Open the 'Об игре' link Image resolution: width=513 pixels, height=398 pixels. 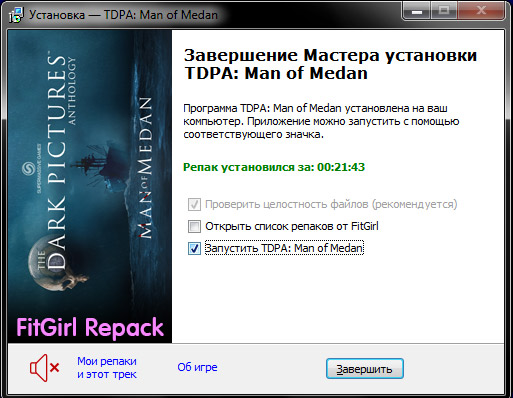[x=197, y=367]
